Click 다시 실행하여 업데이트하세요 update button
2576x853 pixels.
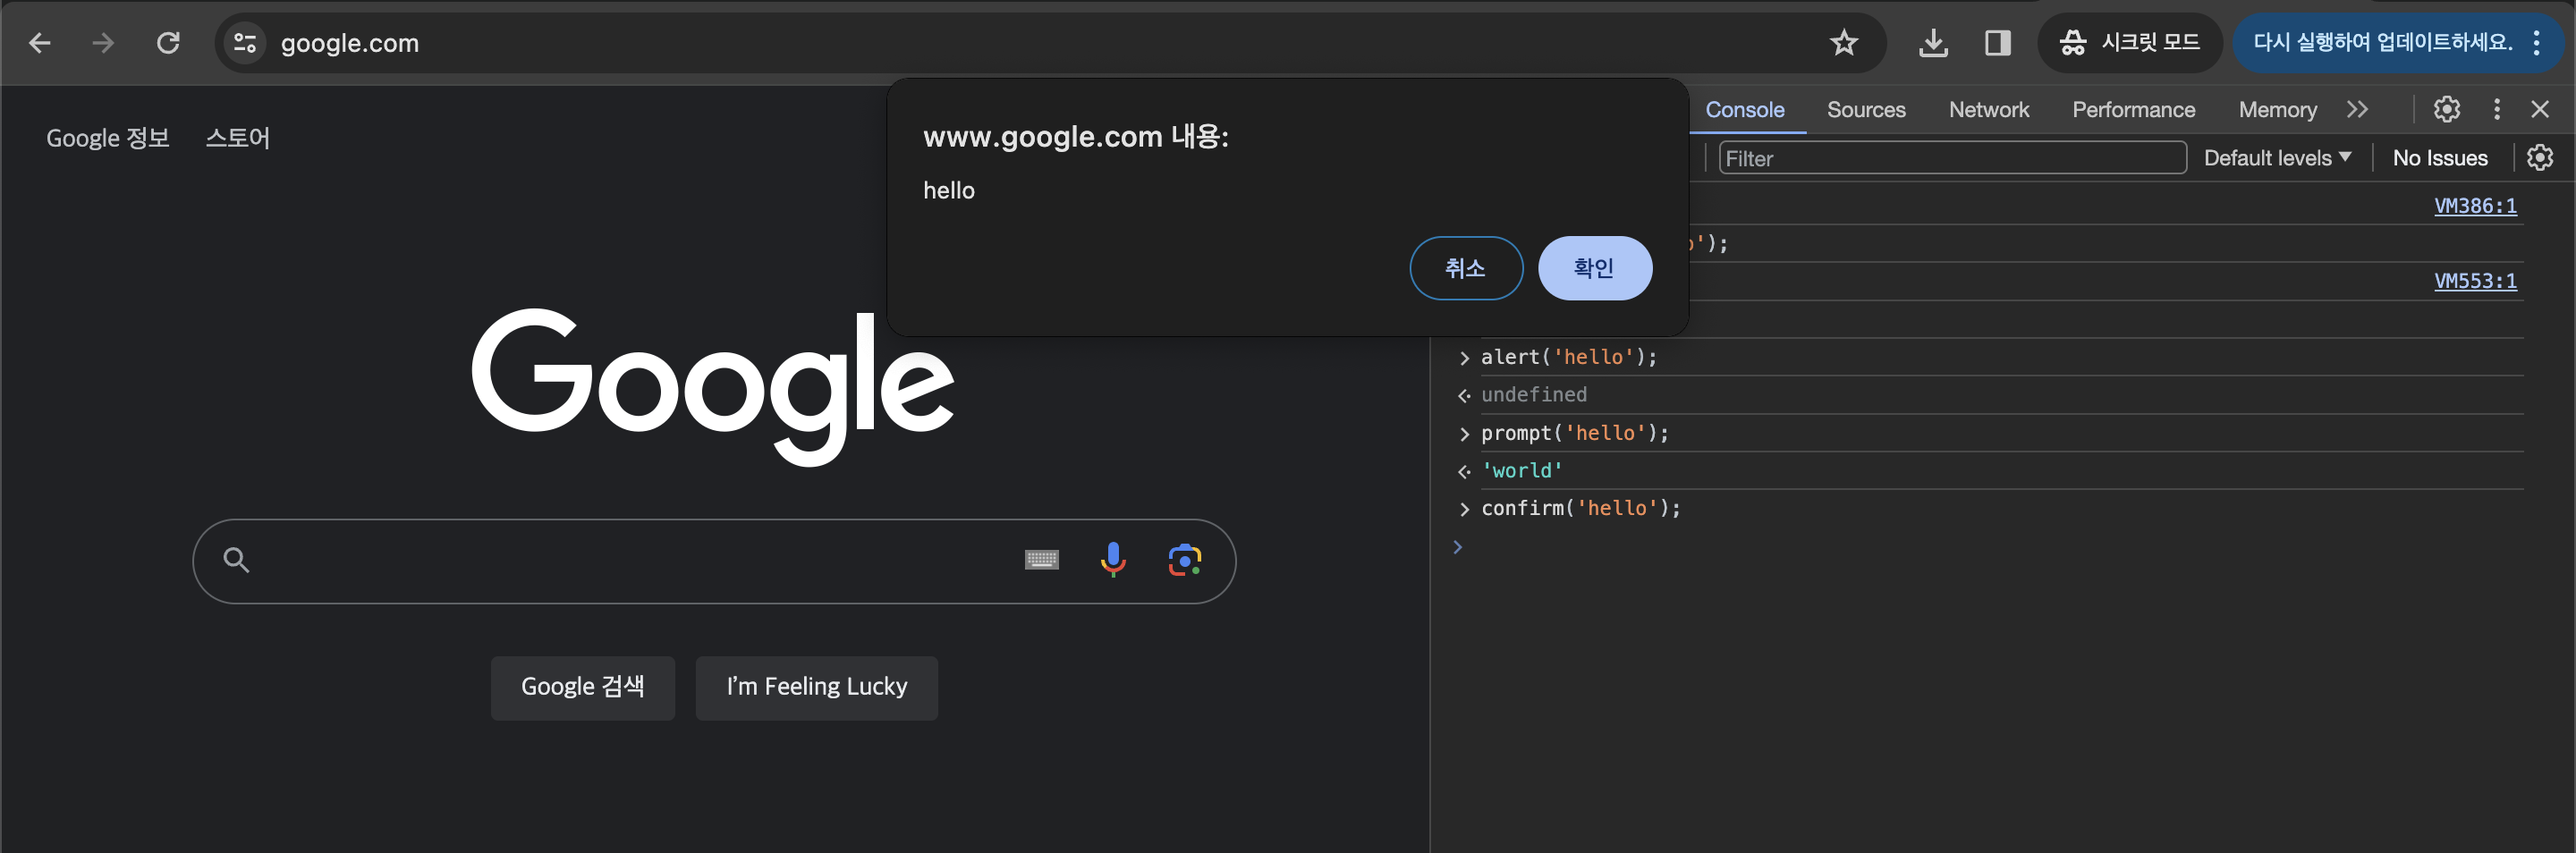pyautogui.click(x=2381, y=43)
